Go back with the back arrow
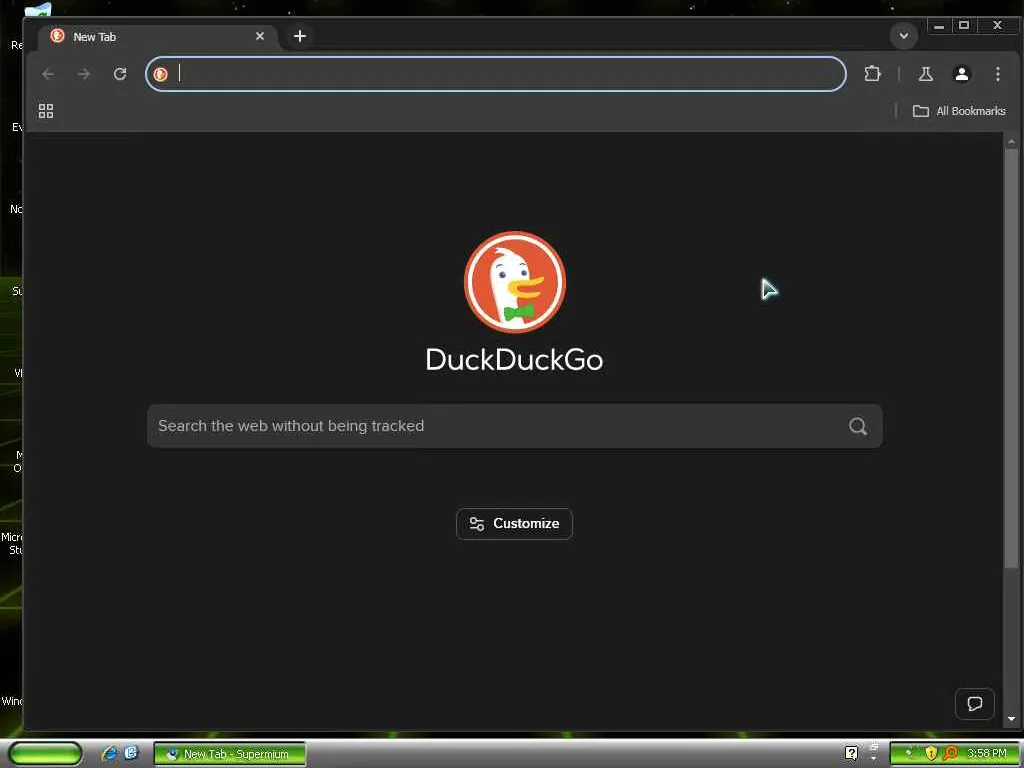 click(48, 74)
